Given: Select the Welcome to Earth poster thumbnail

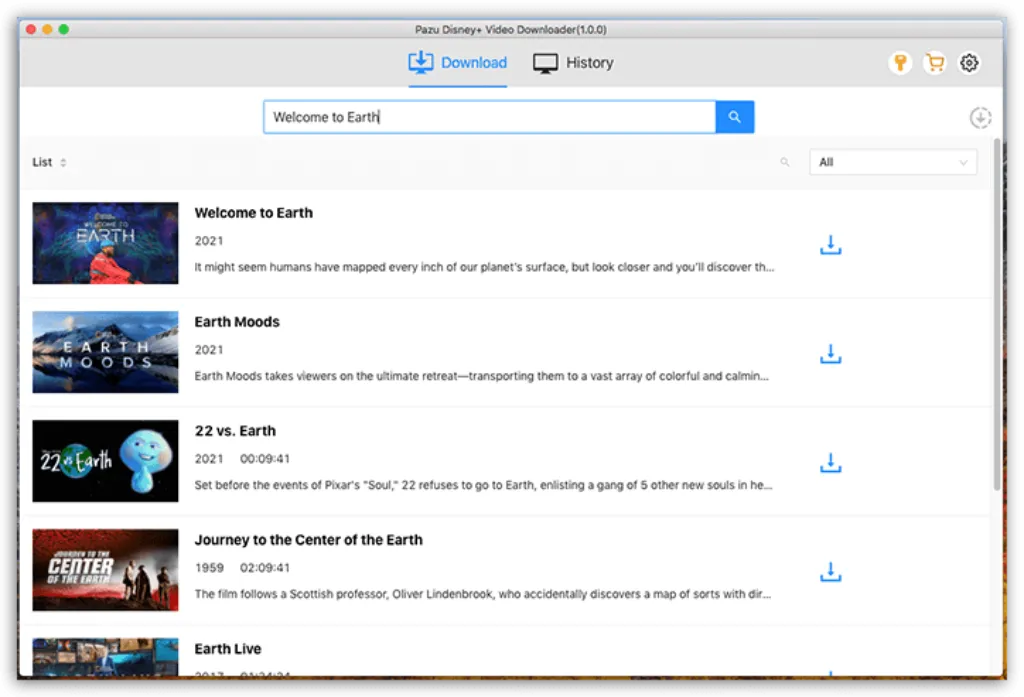Looking at the screenshot, I should click(x=105, y=243).
